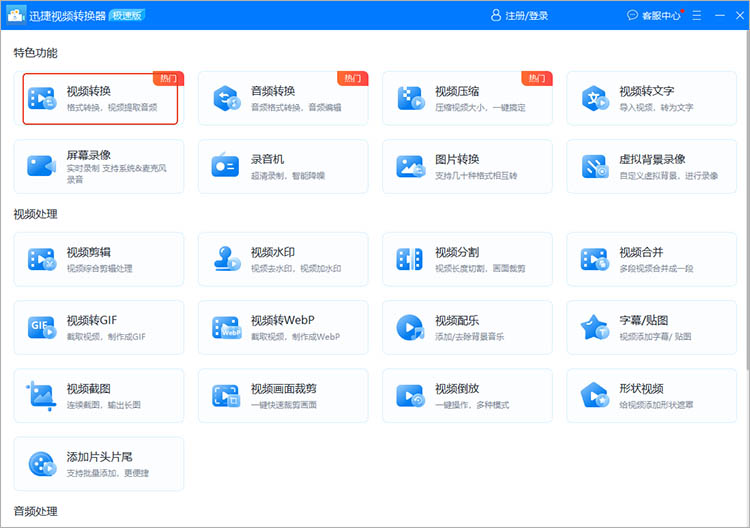Click 截取视频、制作成WebP description

pos(296,337)
